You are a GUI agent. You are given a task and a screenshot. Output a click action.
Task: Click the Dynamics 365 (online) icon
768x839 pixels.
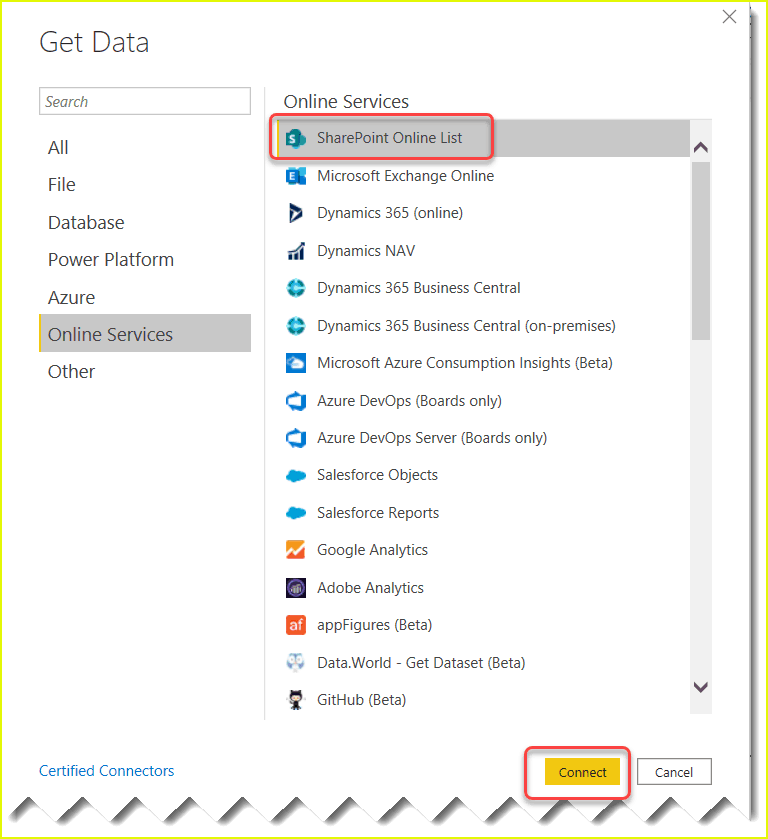pos(295,213)
